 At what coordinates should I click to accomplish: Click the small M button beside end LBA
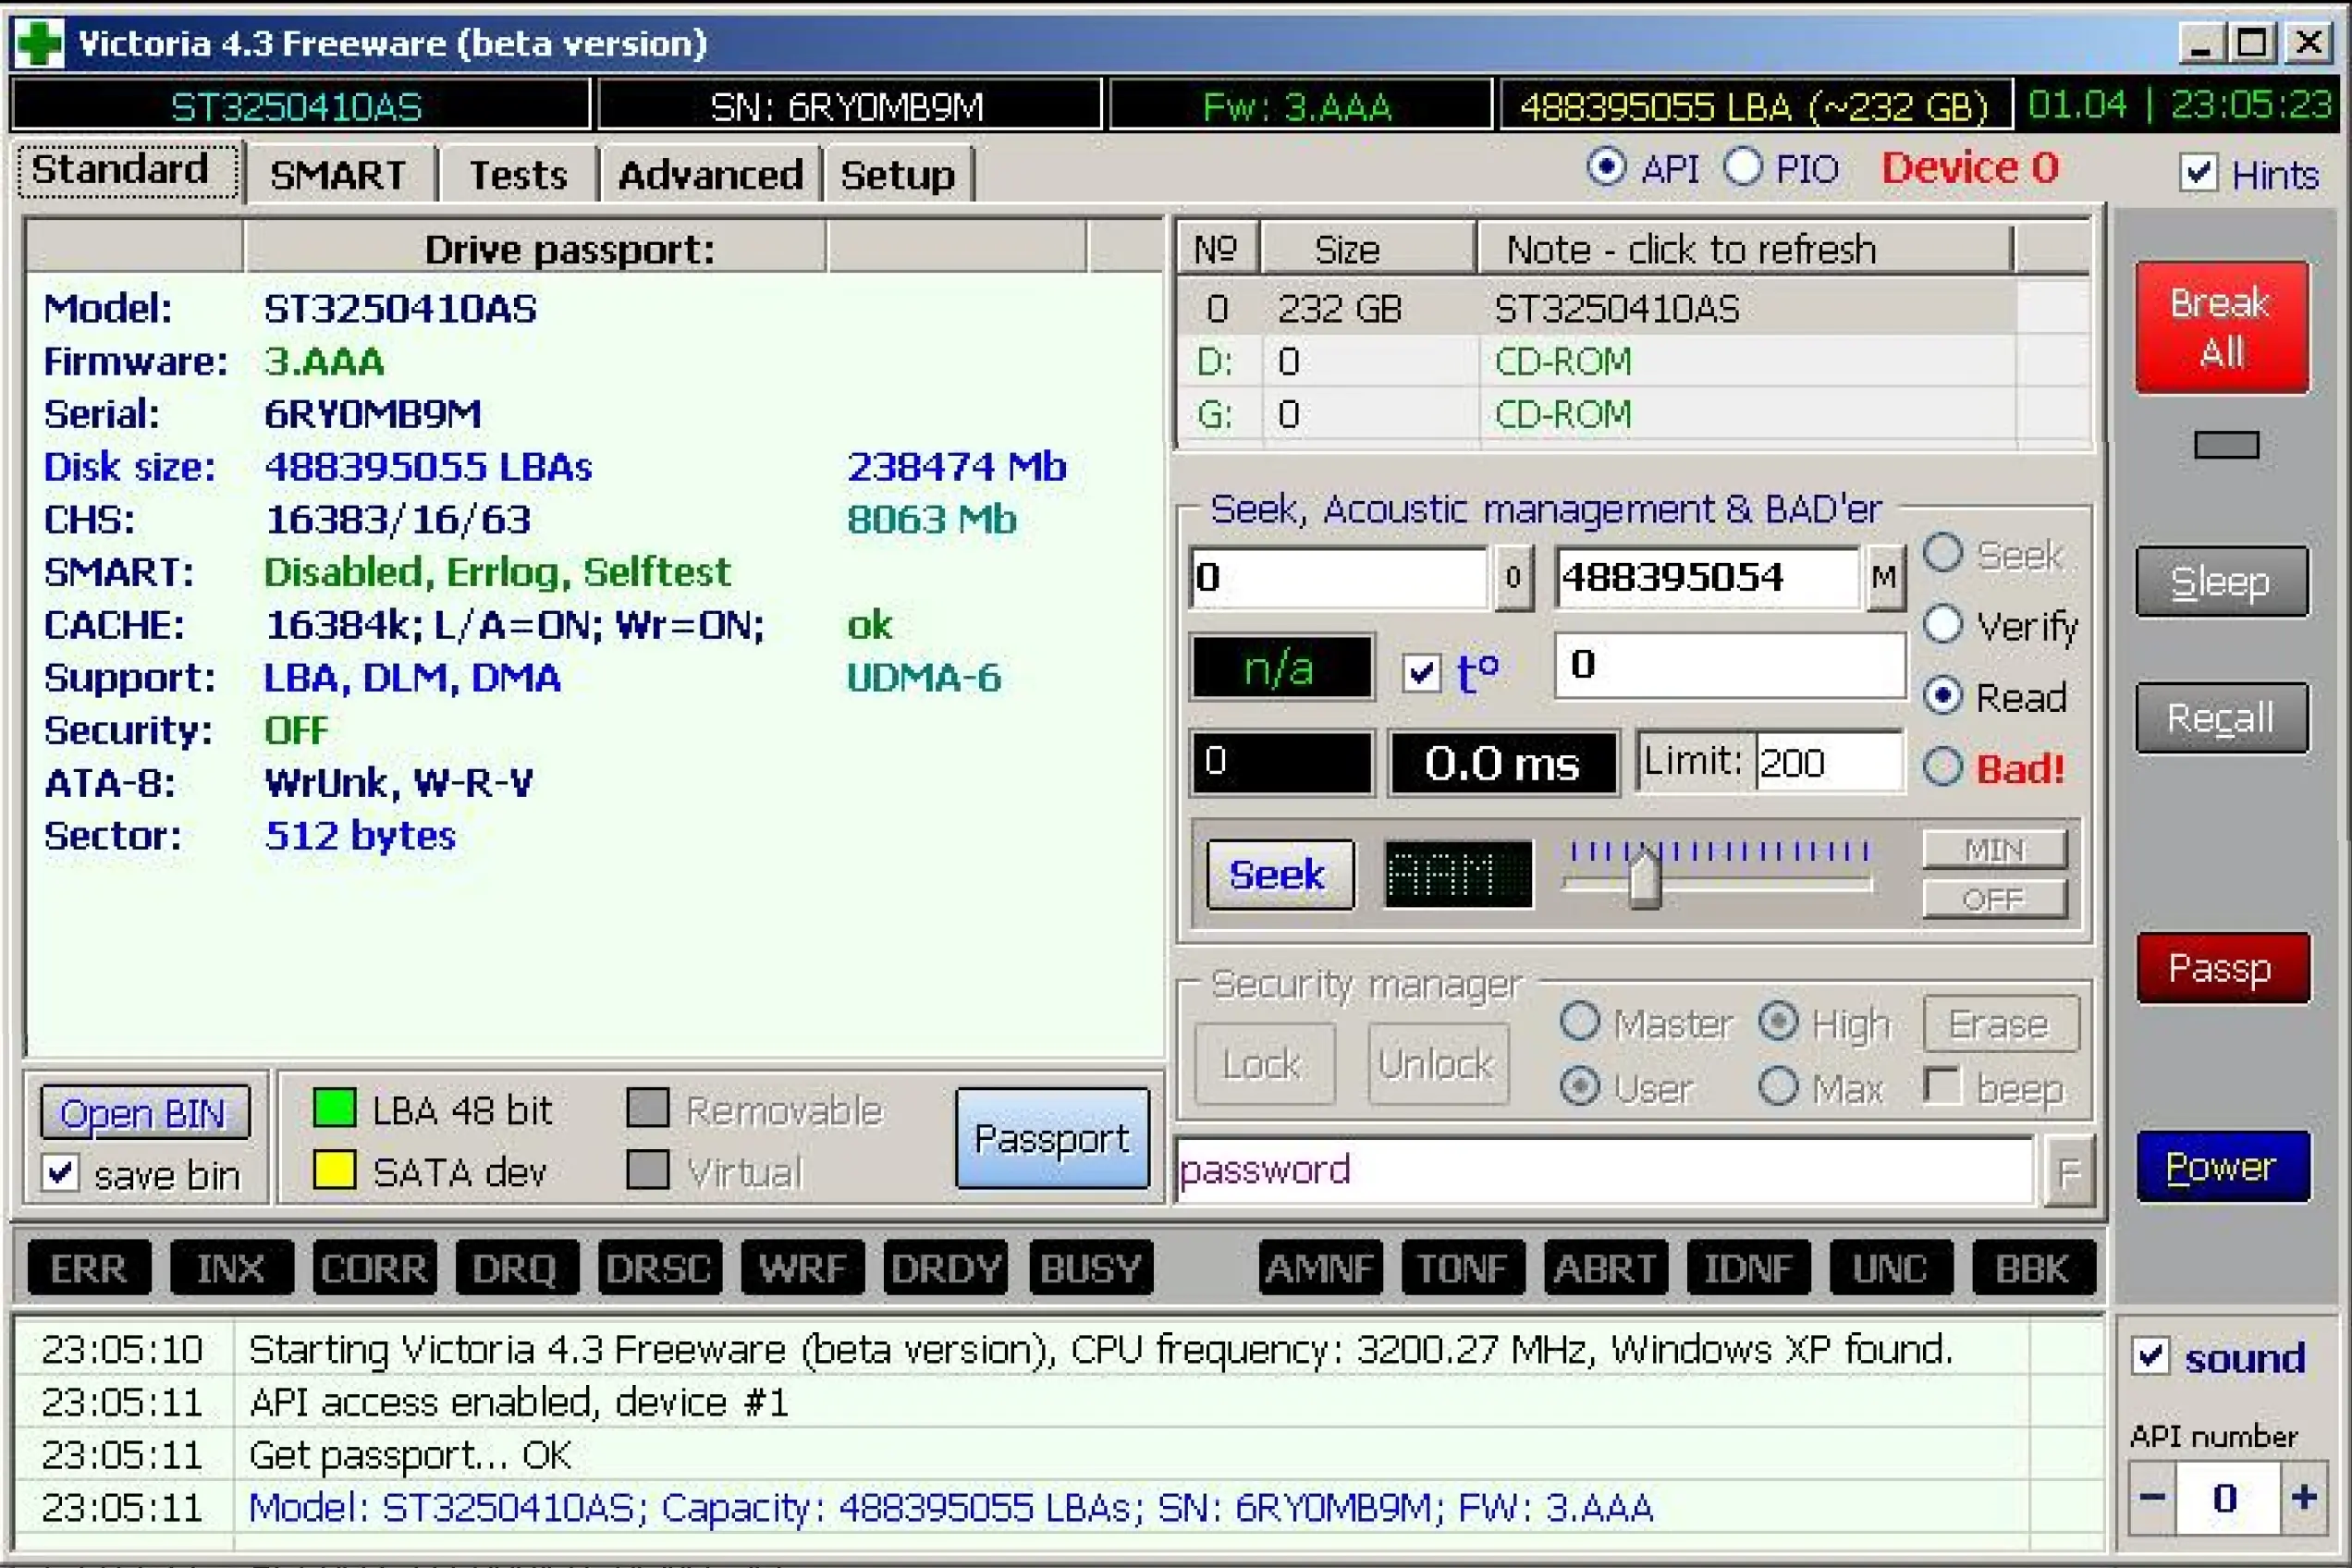click(x=1884, y=577)
